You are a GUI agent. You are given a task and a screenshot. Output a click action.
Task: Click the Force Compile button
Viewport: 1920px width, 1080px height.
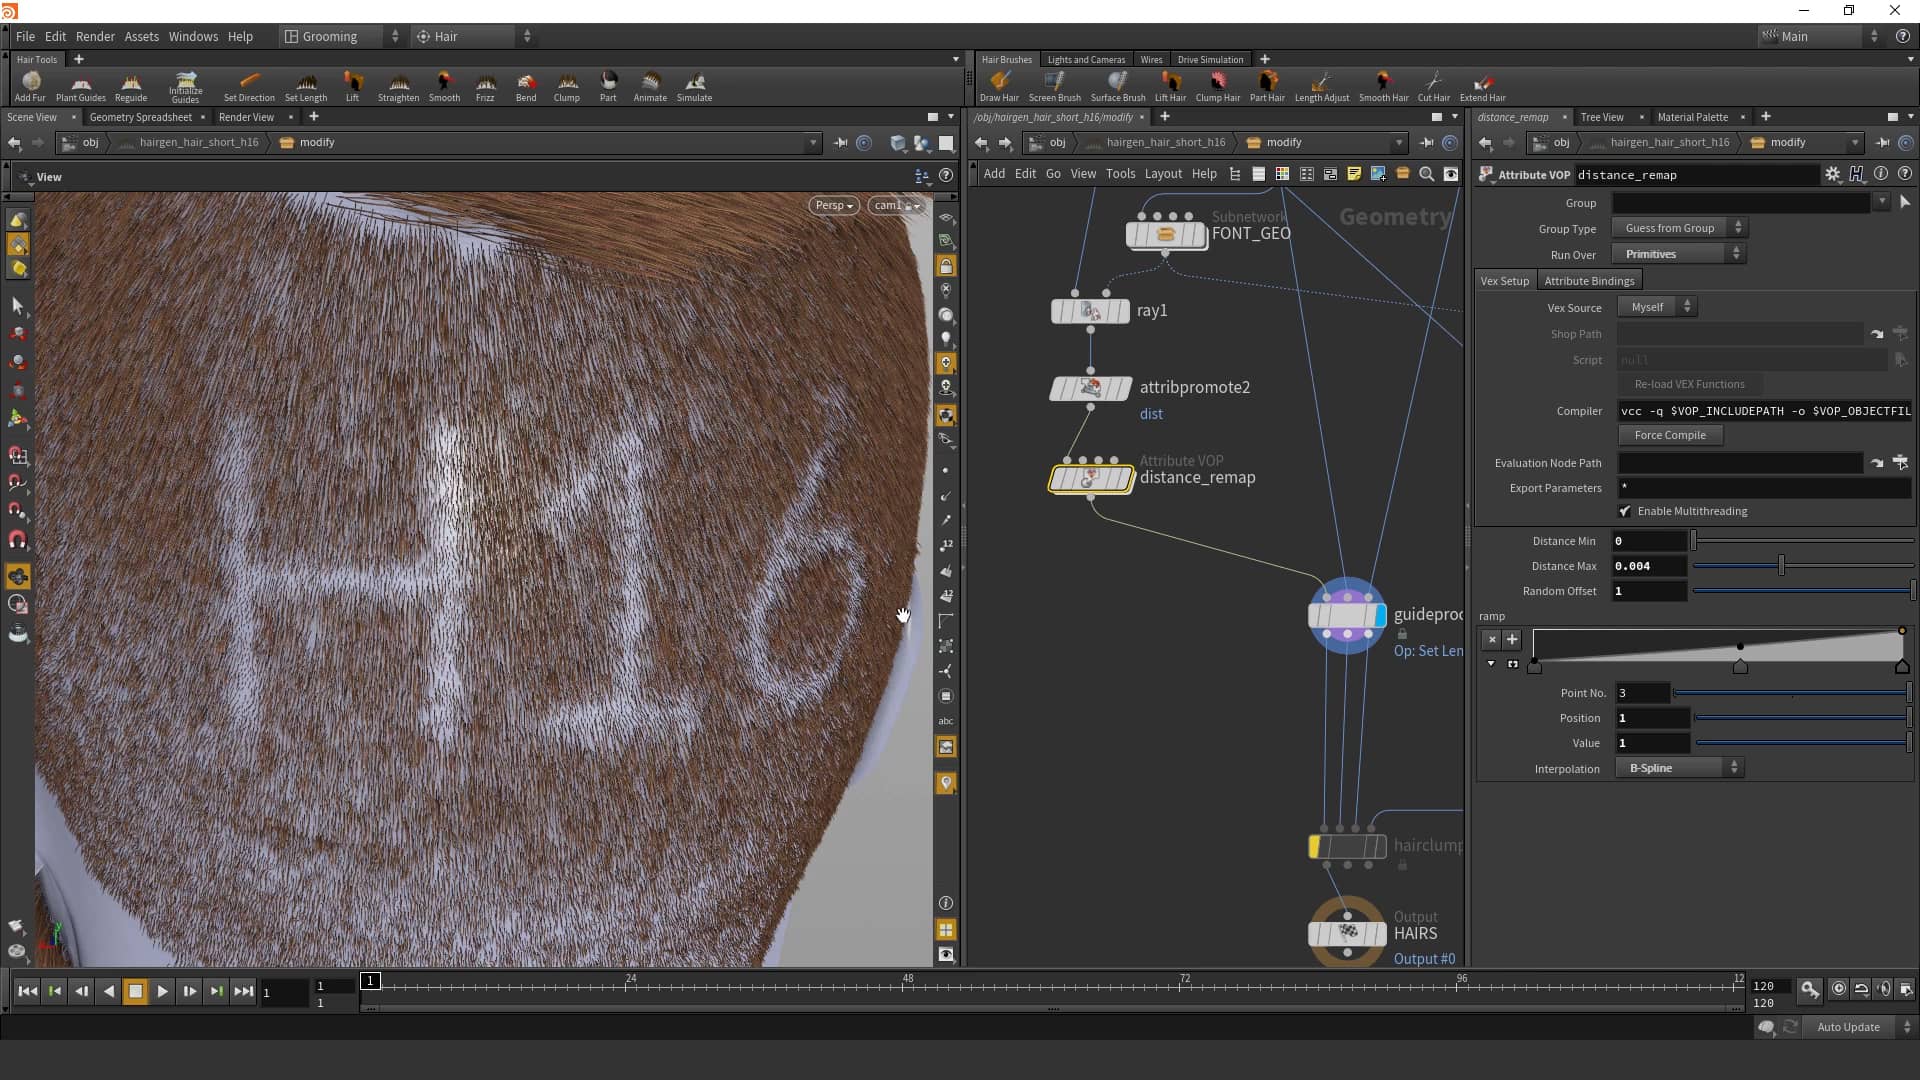coord(1670,435)
